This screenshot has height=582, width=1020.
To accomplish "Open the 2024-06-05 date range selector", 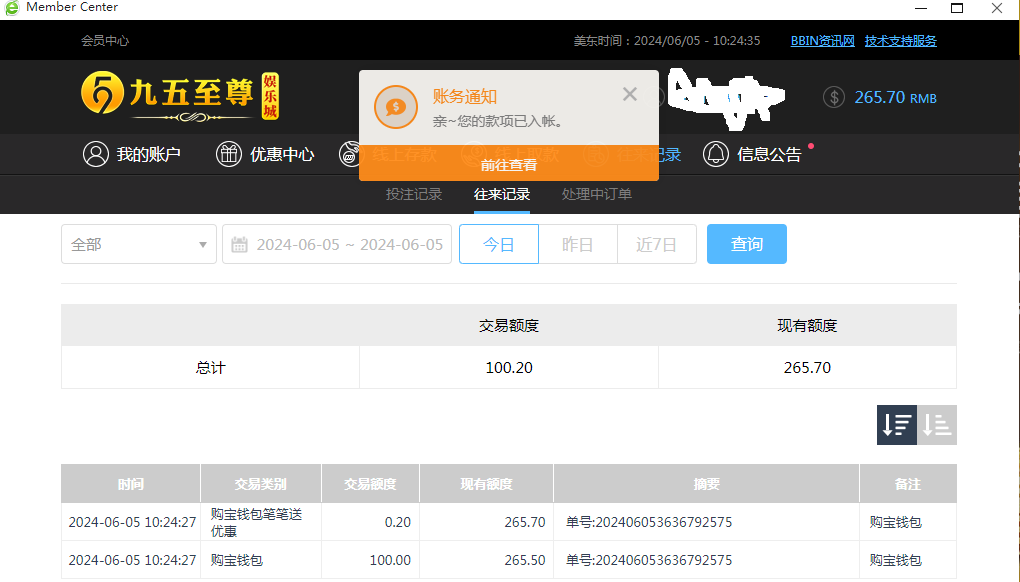I will pyautogui.click(x=336, y=243).
